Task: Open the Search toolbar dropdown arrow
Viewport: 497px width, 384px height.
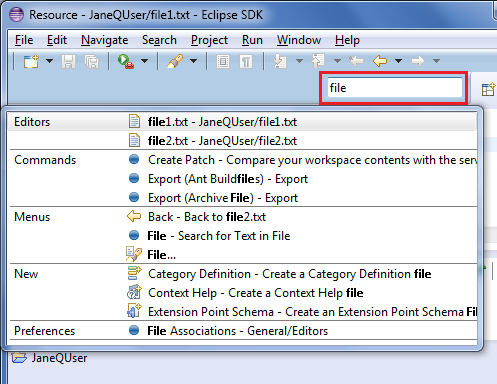Action: pyautogui.click(x=193, y=61)
